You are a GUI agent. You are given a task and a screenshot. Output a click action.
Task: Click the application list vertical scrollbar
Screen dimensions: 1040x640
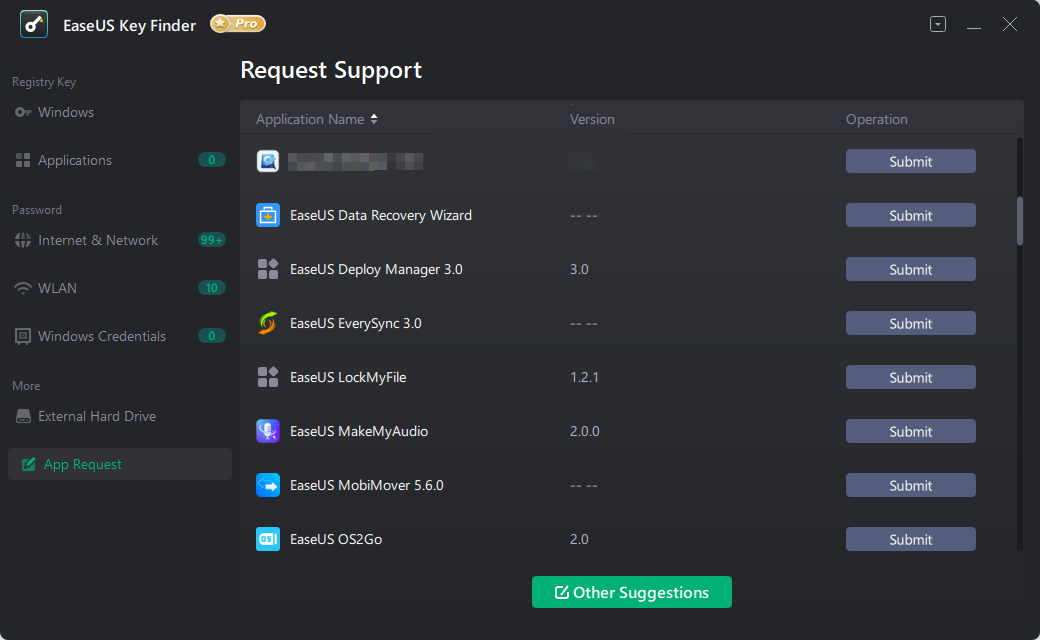coord(1020,220)
